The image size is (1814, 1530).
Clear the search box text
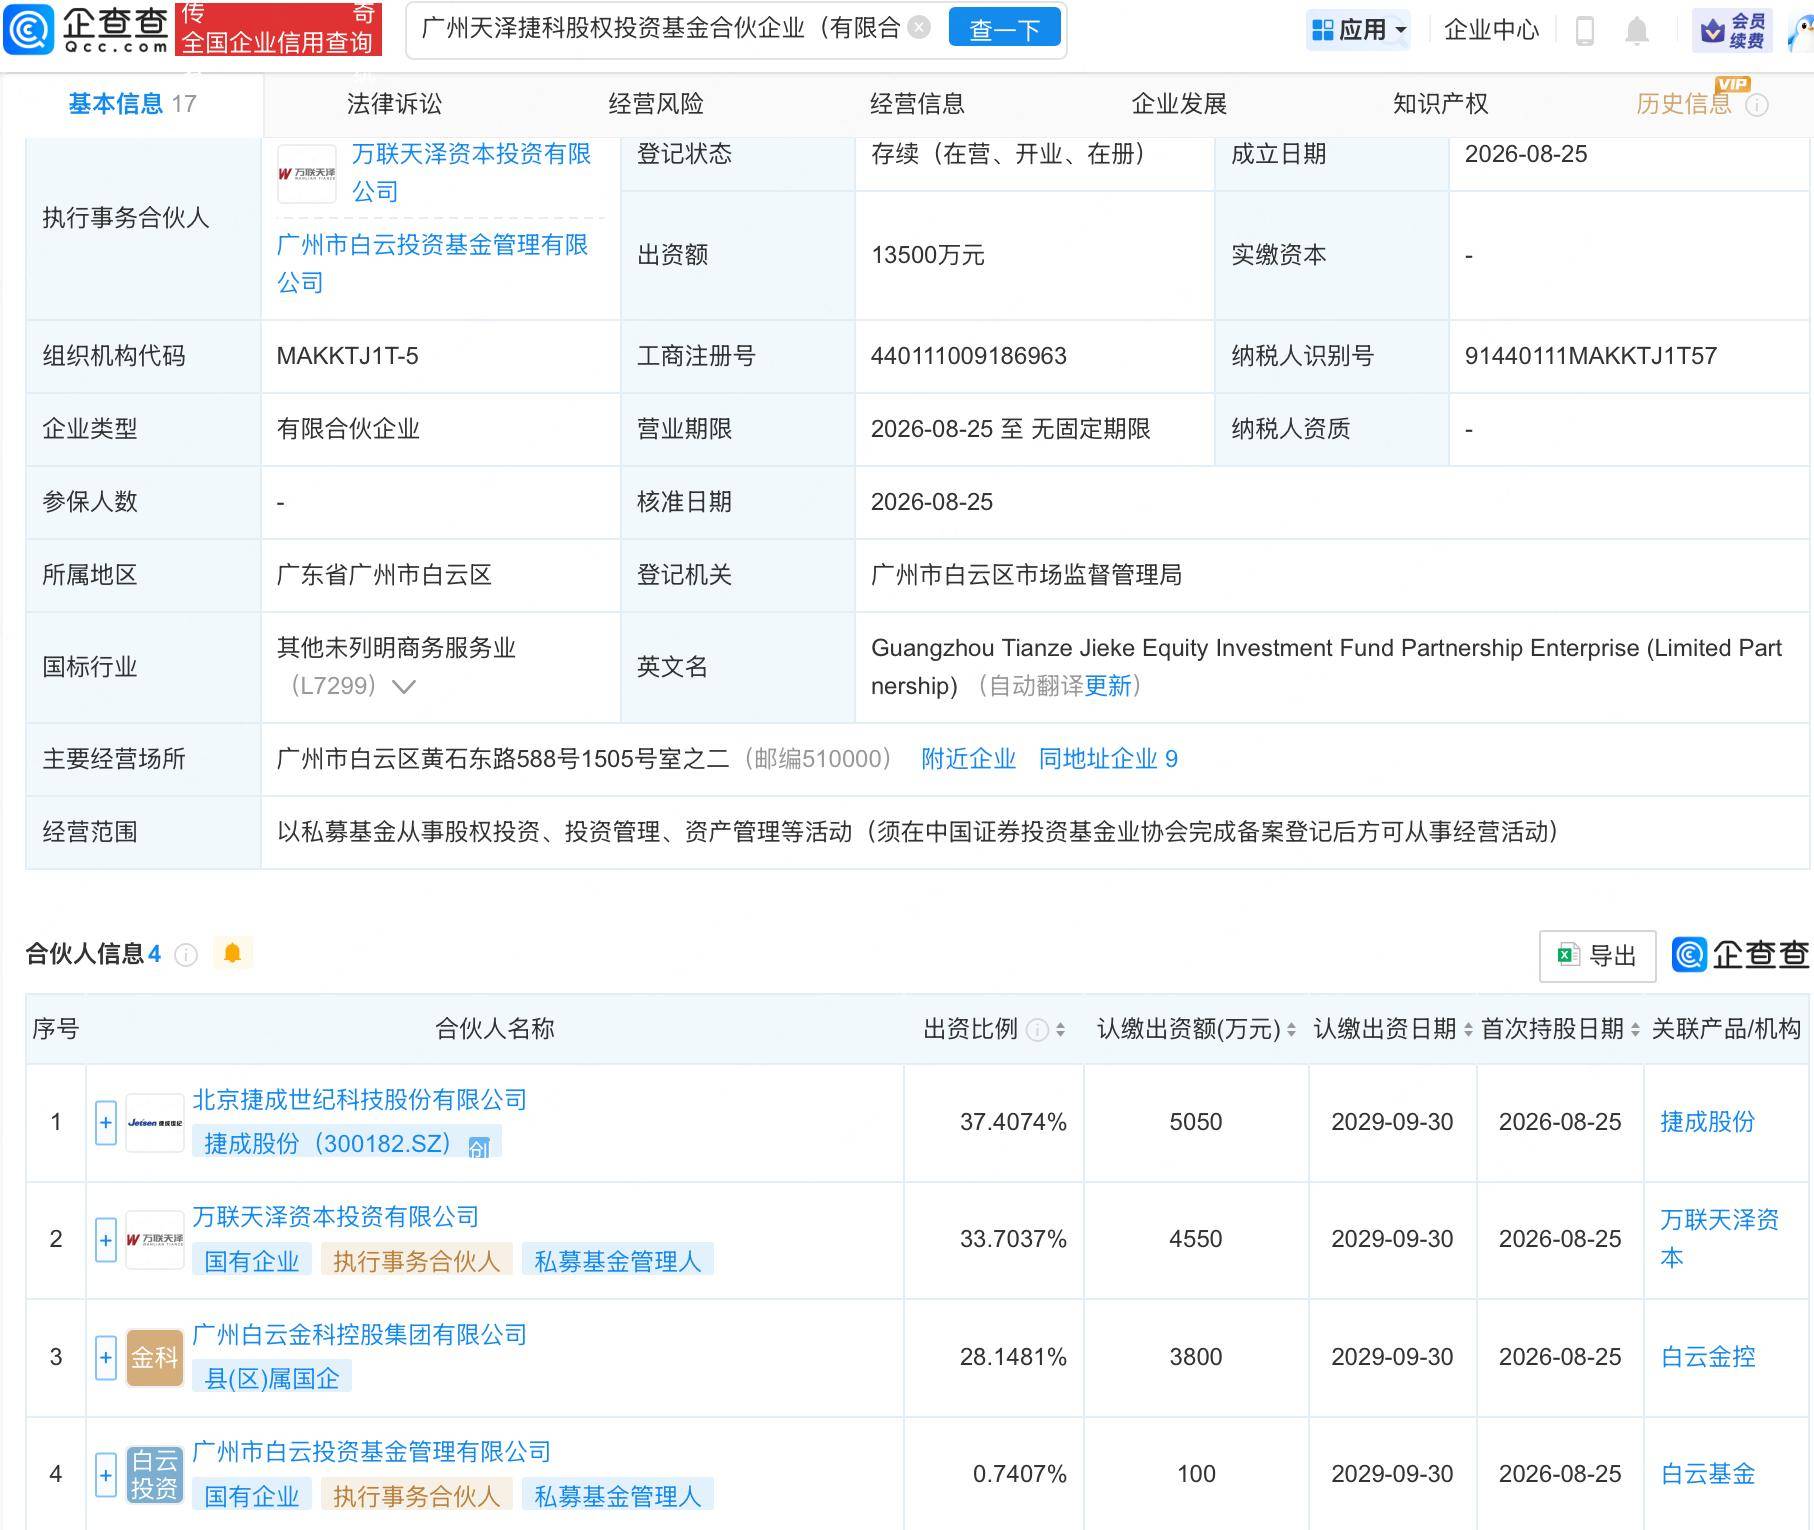(920, 28)
